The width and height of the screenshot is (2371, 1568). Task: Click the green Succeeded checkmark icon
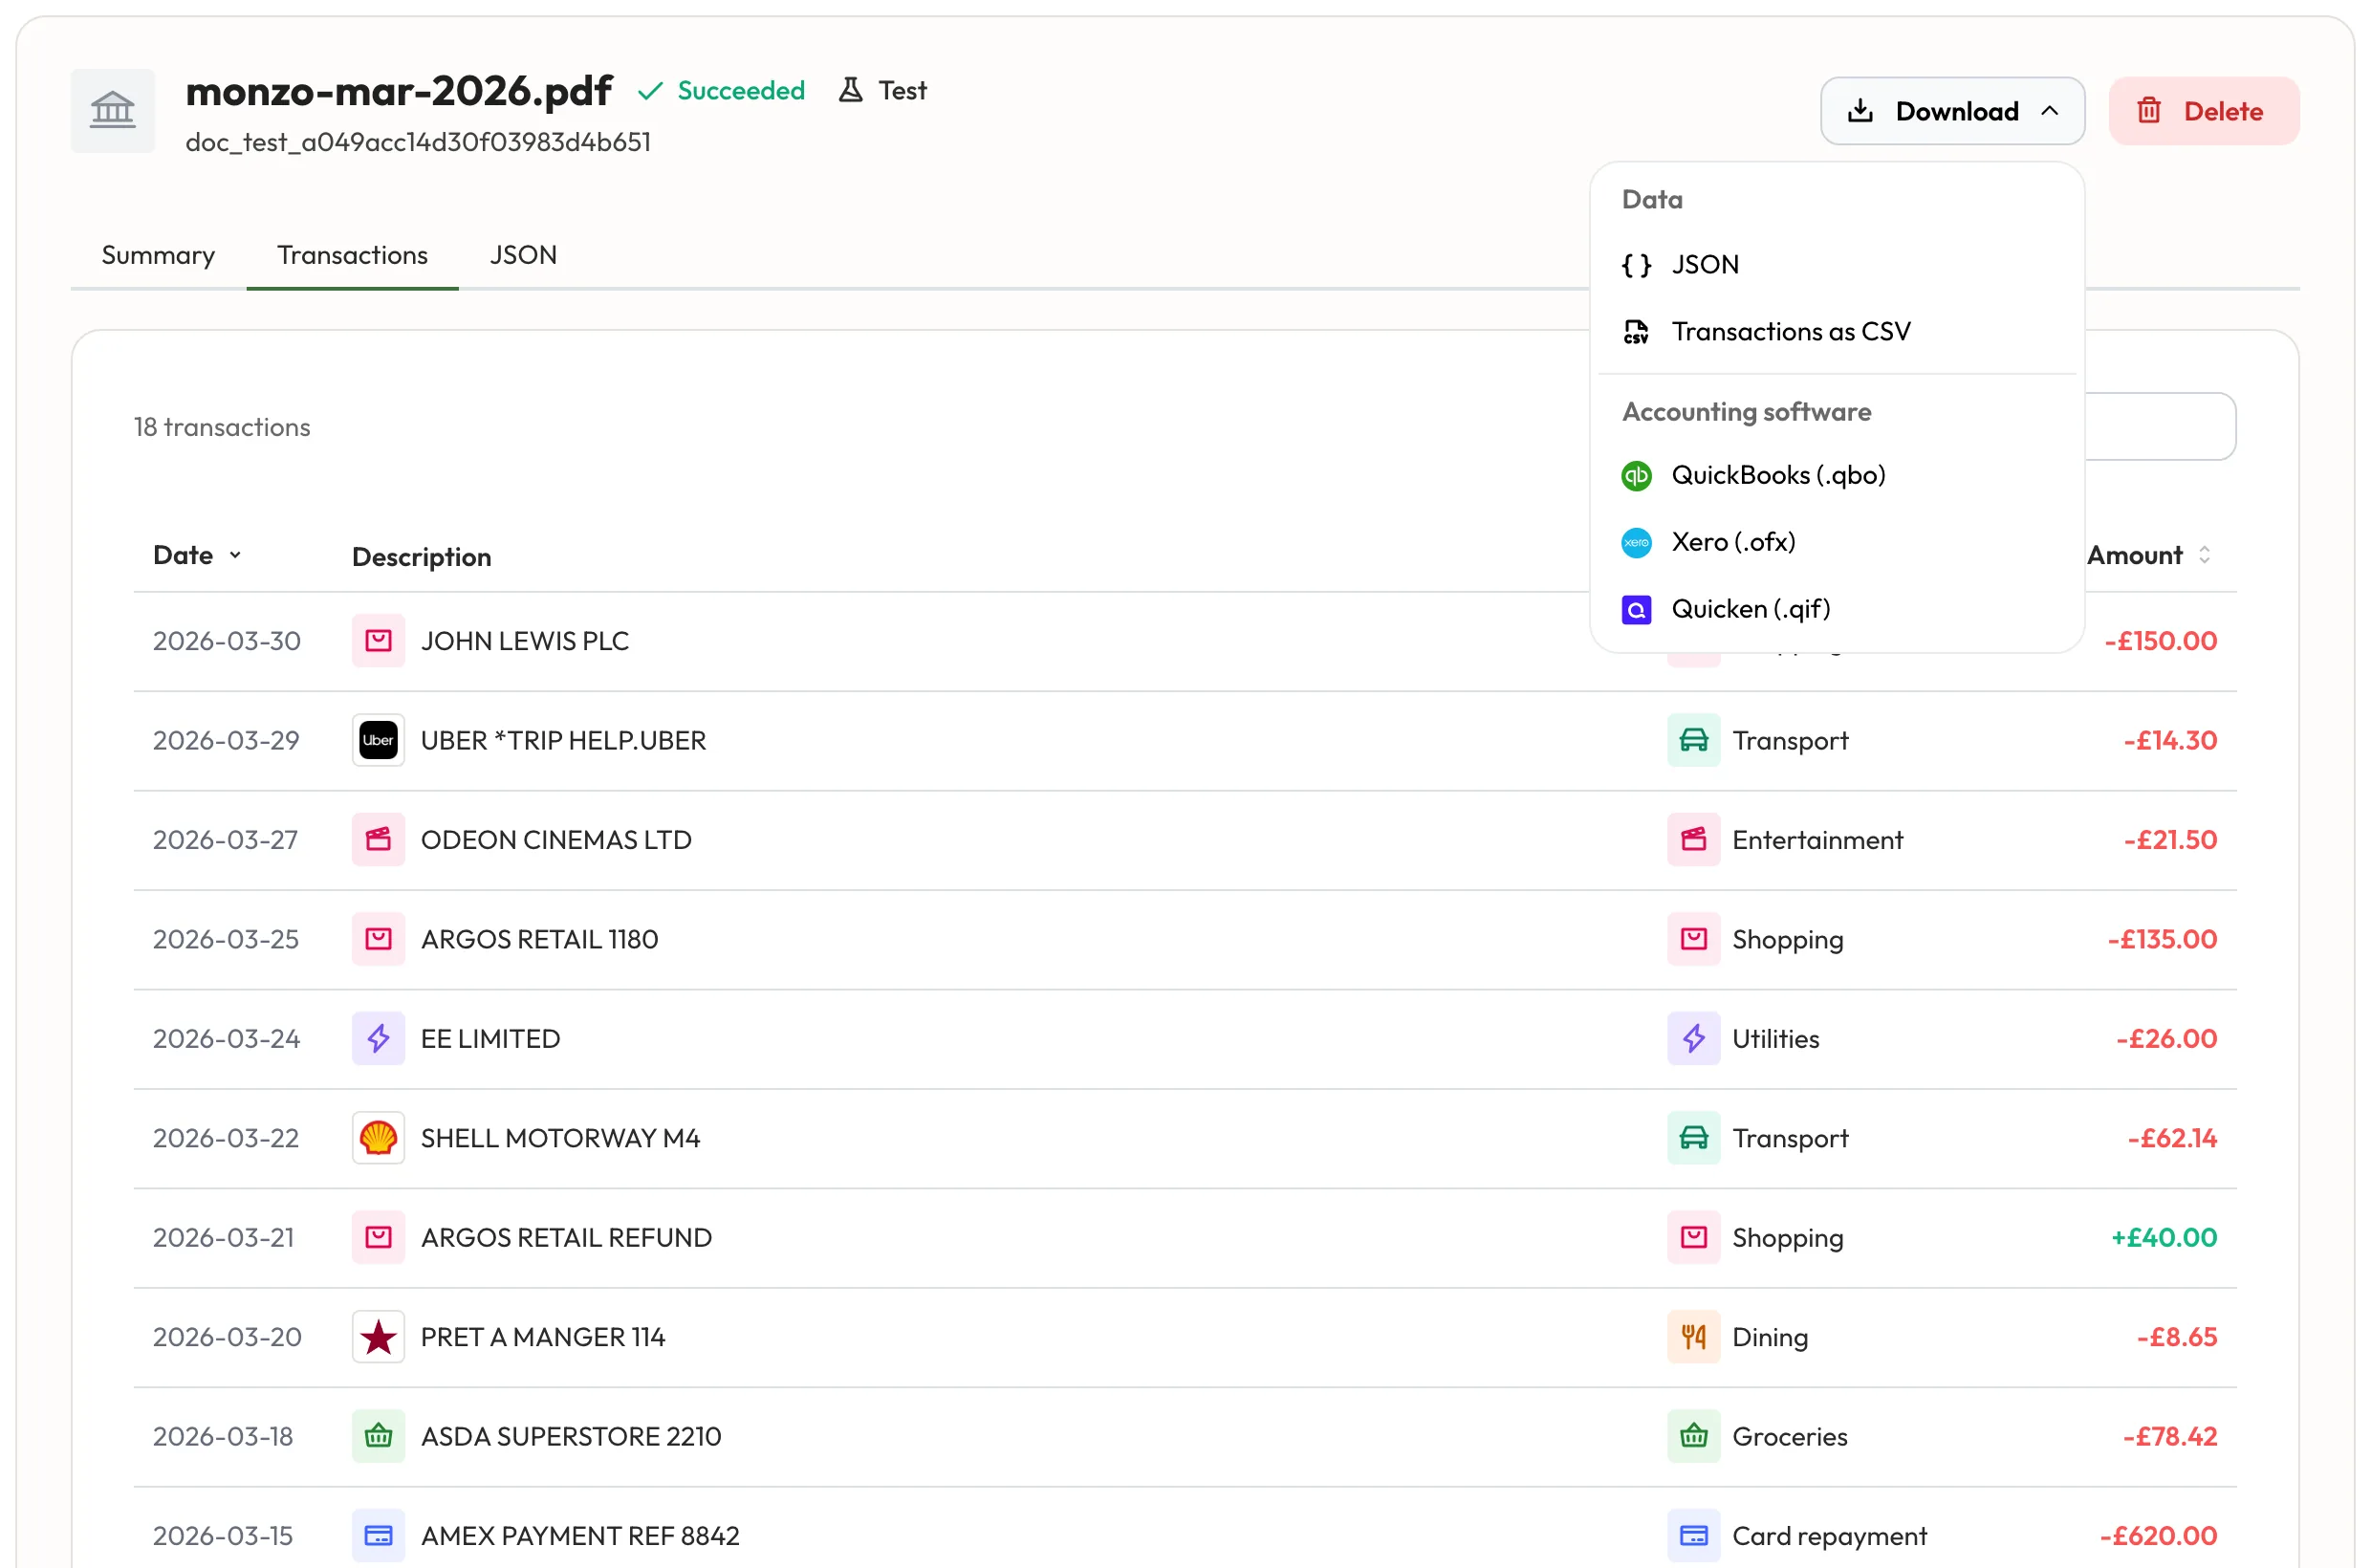pos(650,91)
